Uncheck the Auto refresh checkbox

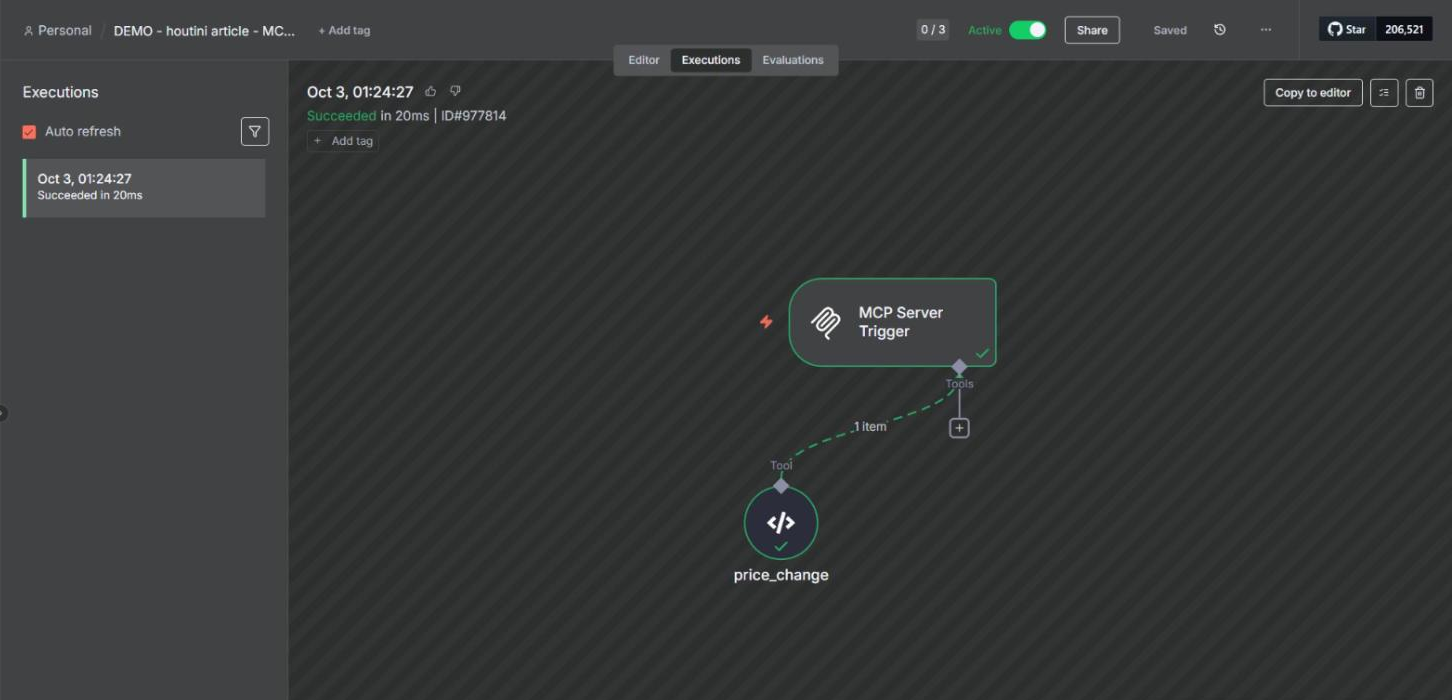point(29,132)
